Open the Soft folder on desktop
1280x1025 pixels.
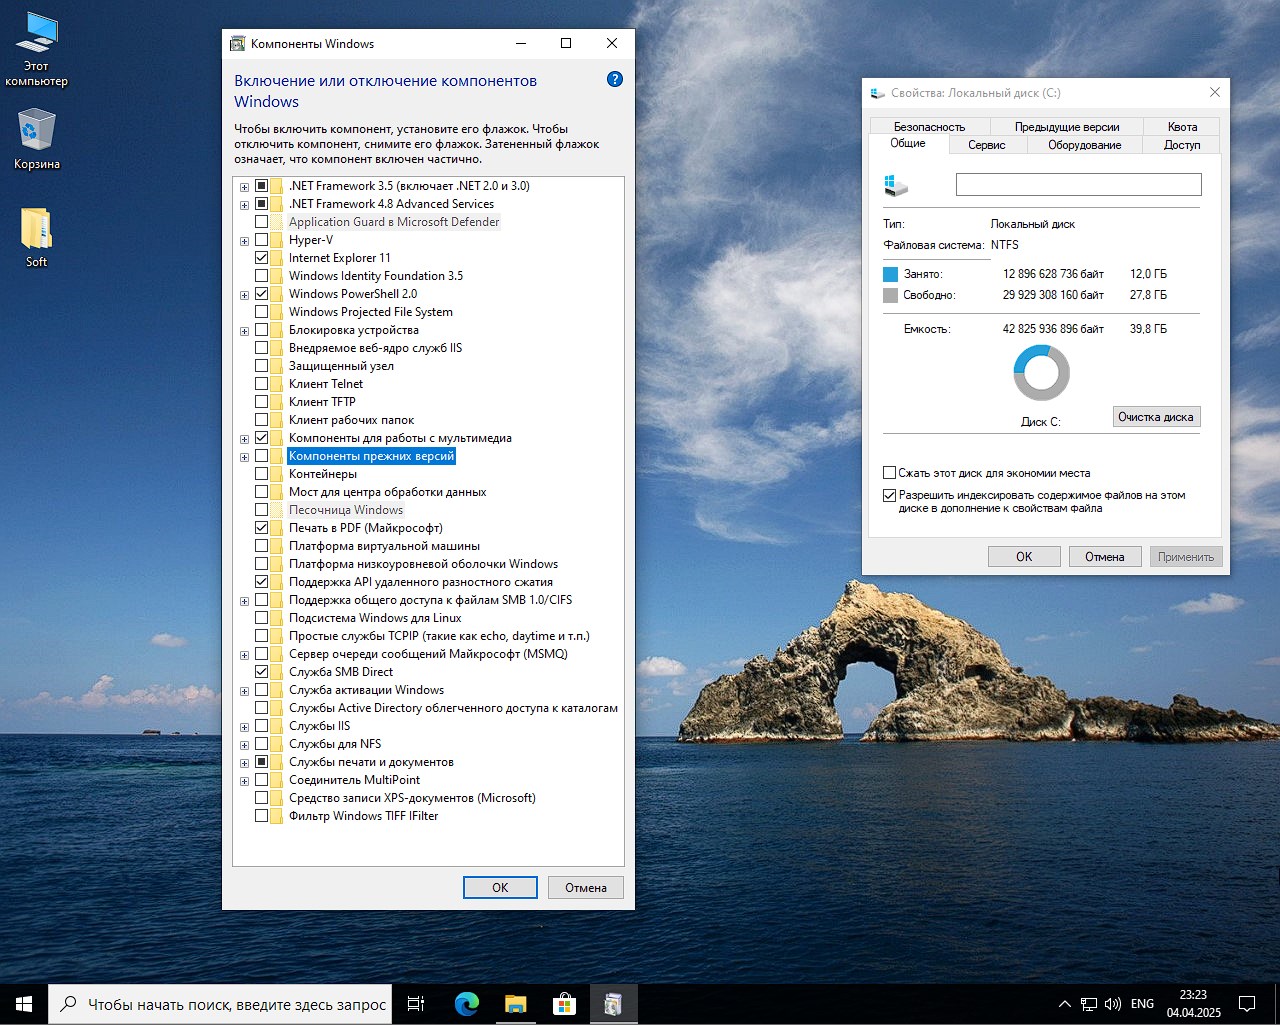(x=37, y=230)
